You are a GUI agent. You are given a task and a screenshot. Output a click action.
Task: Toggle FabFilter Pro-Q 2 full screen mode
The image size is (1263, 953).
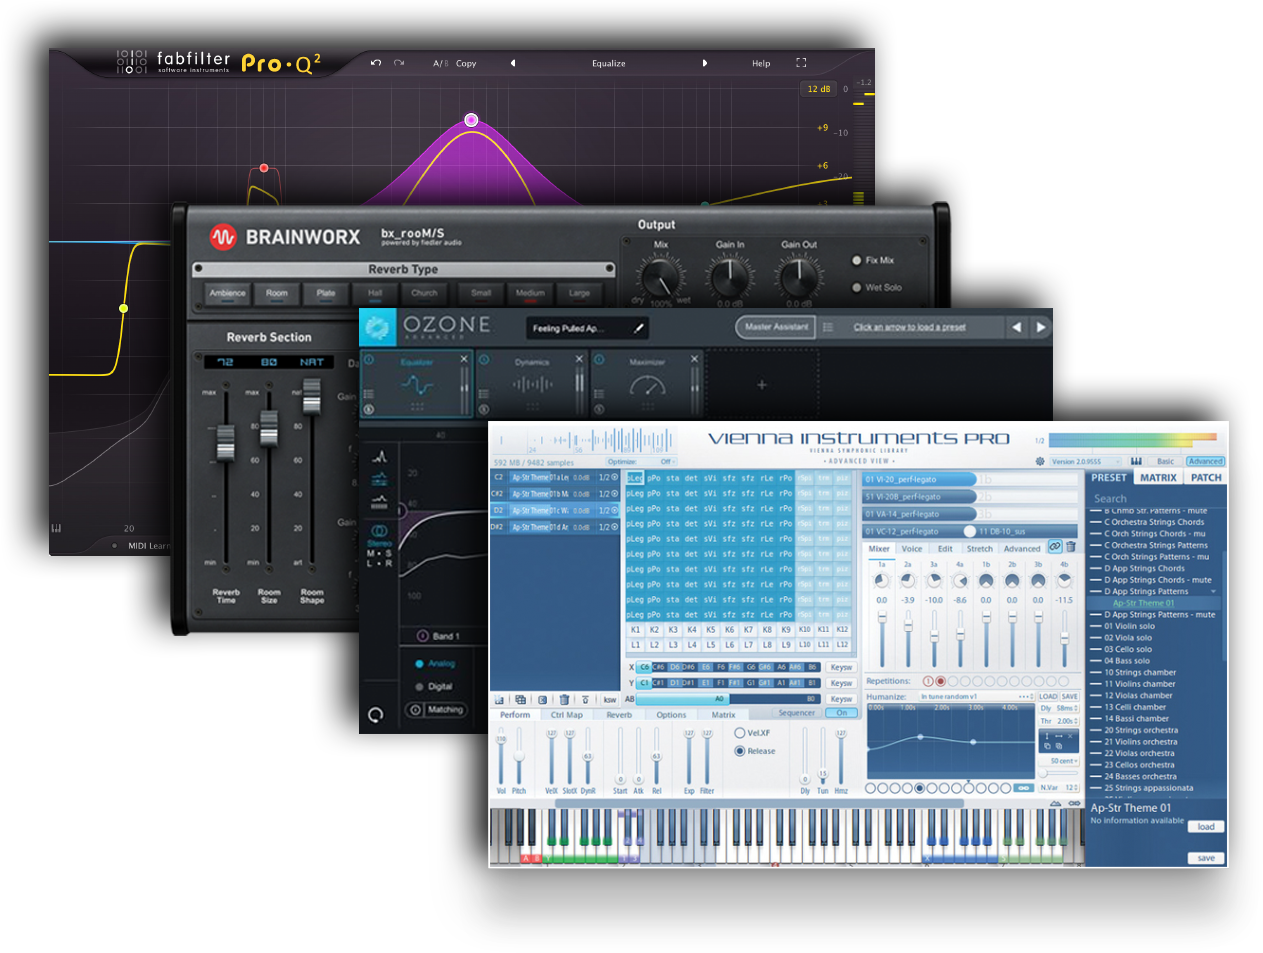coord(801,62)
